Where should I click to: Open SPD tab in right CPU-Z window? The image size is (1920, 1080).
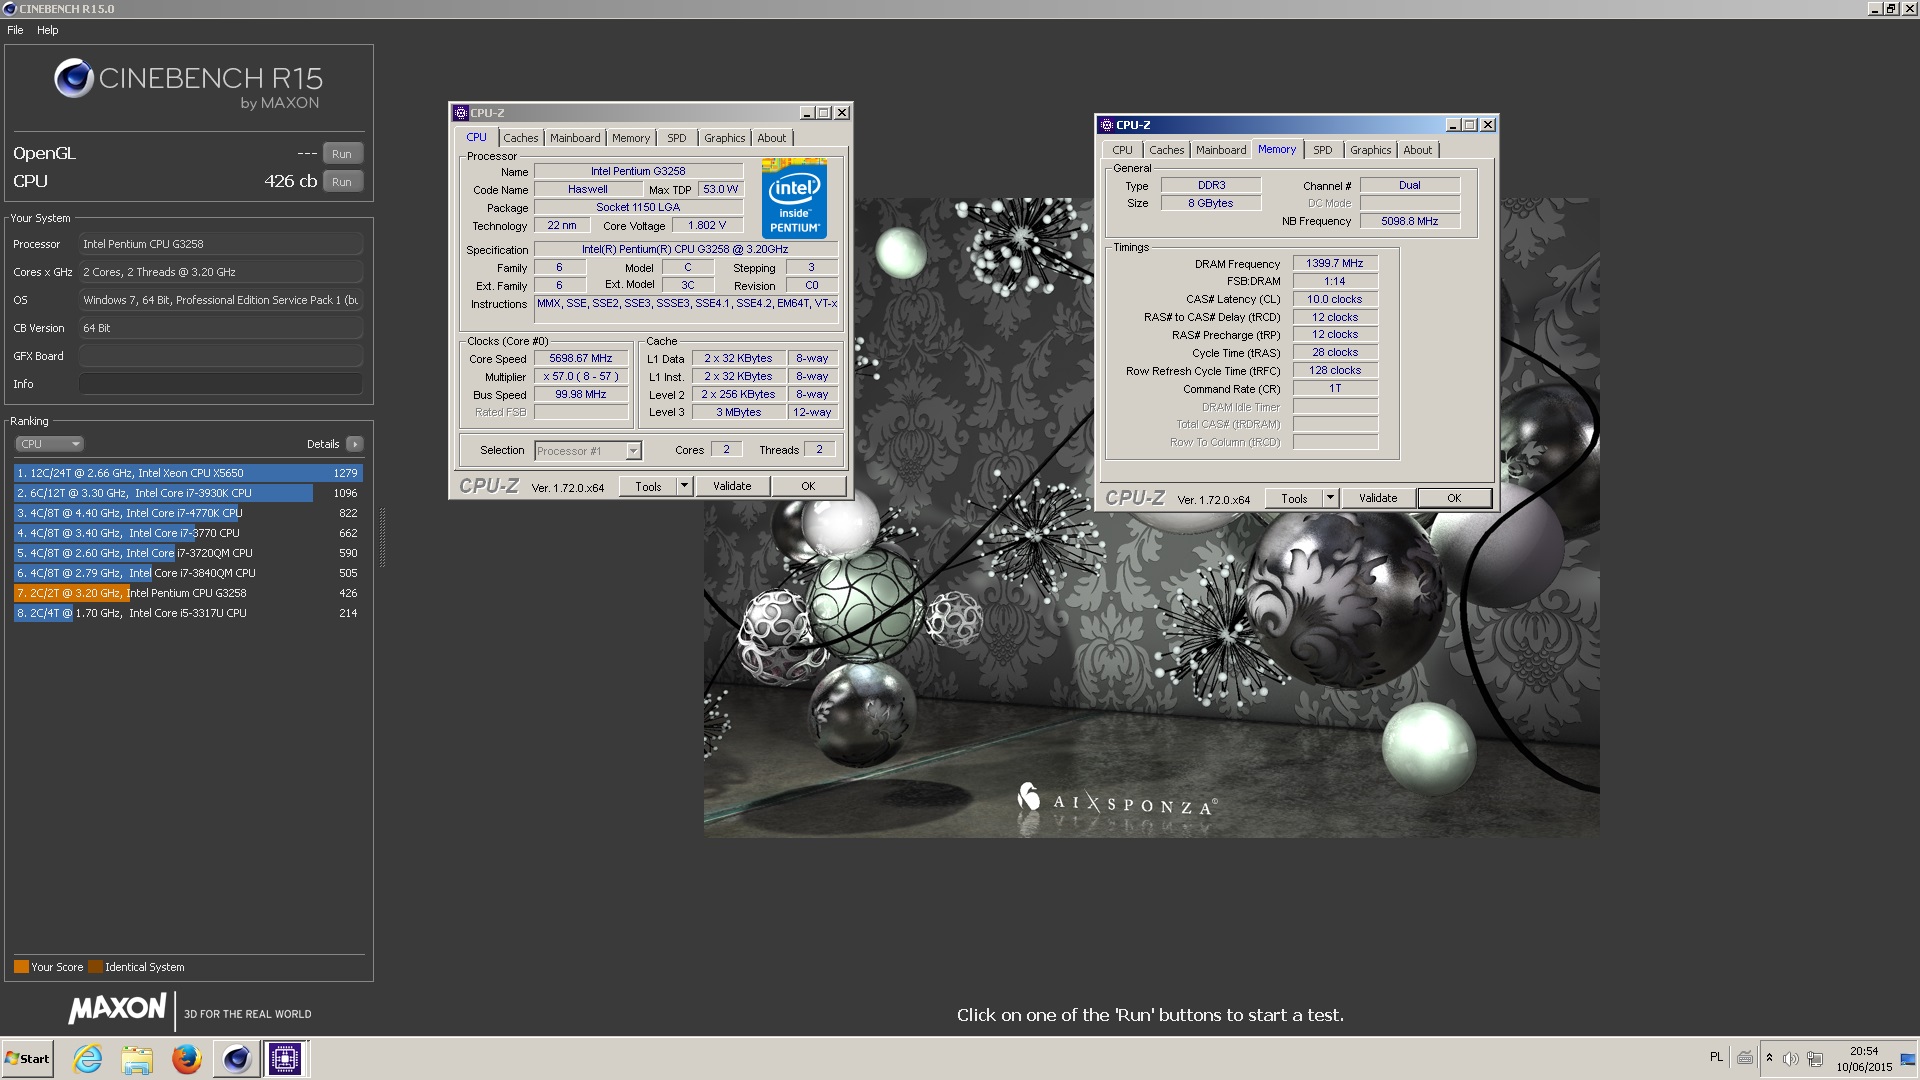pyautogui.click(x=1323, y=150)
